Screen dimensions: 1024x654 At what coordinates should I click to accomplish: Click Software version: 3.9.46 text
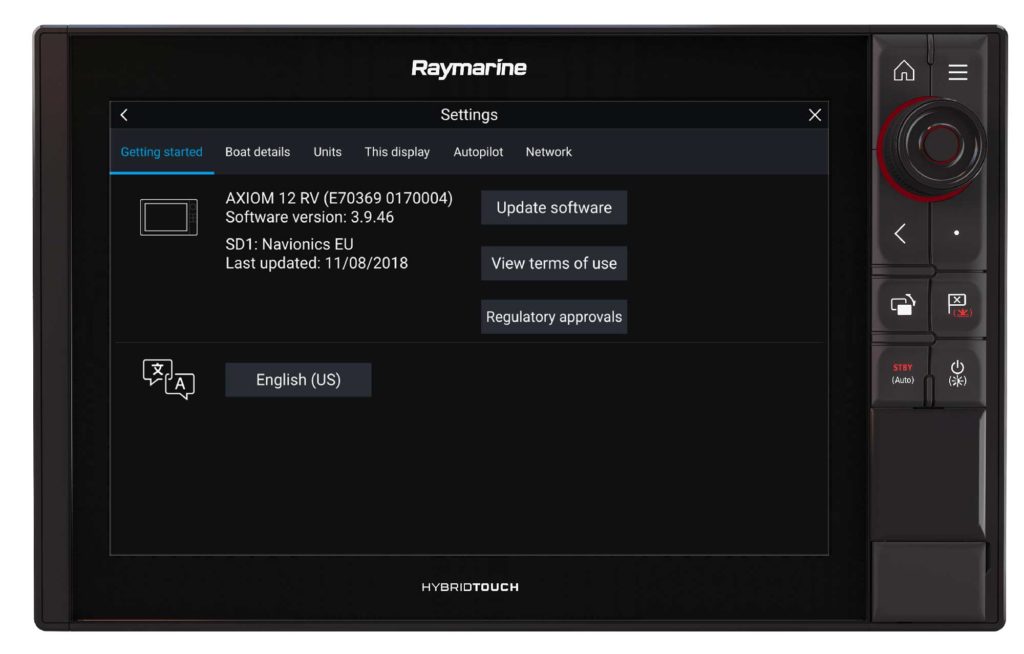click(x=310, y=217)
